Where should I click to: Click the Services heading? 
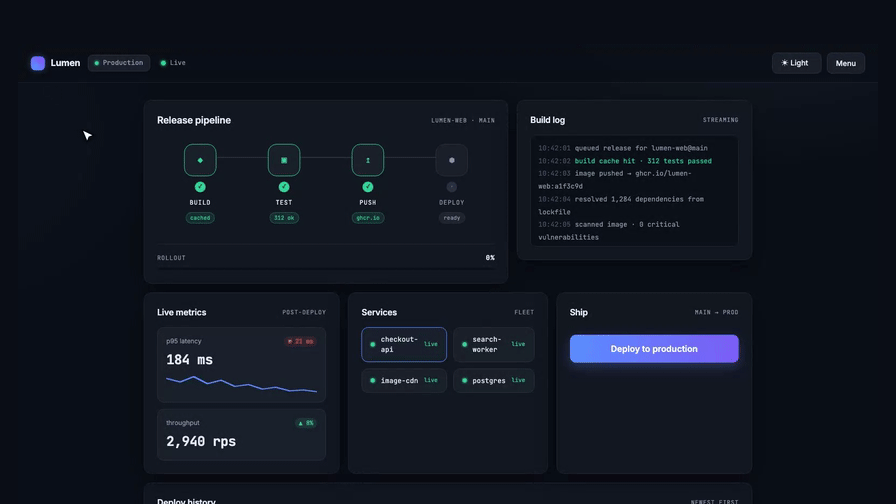point(379,313)
